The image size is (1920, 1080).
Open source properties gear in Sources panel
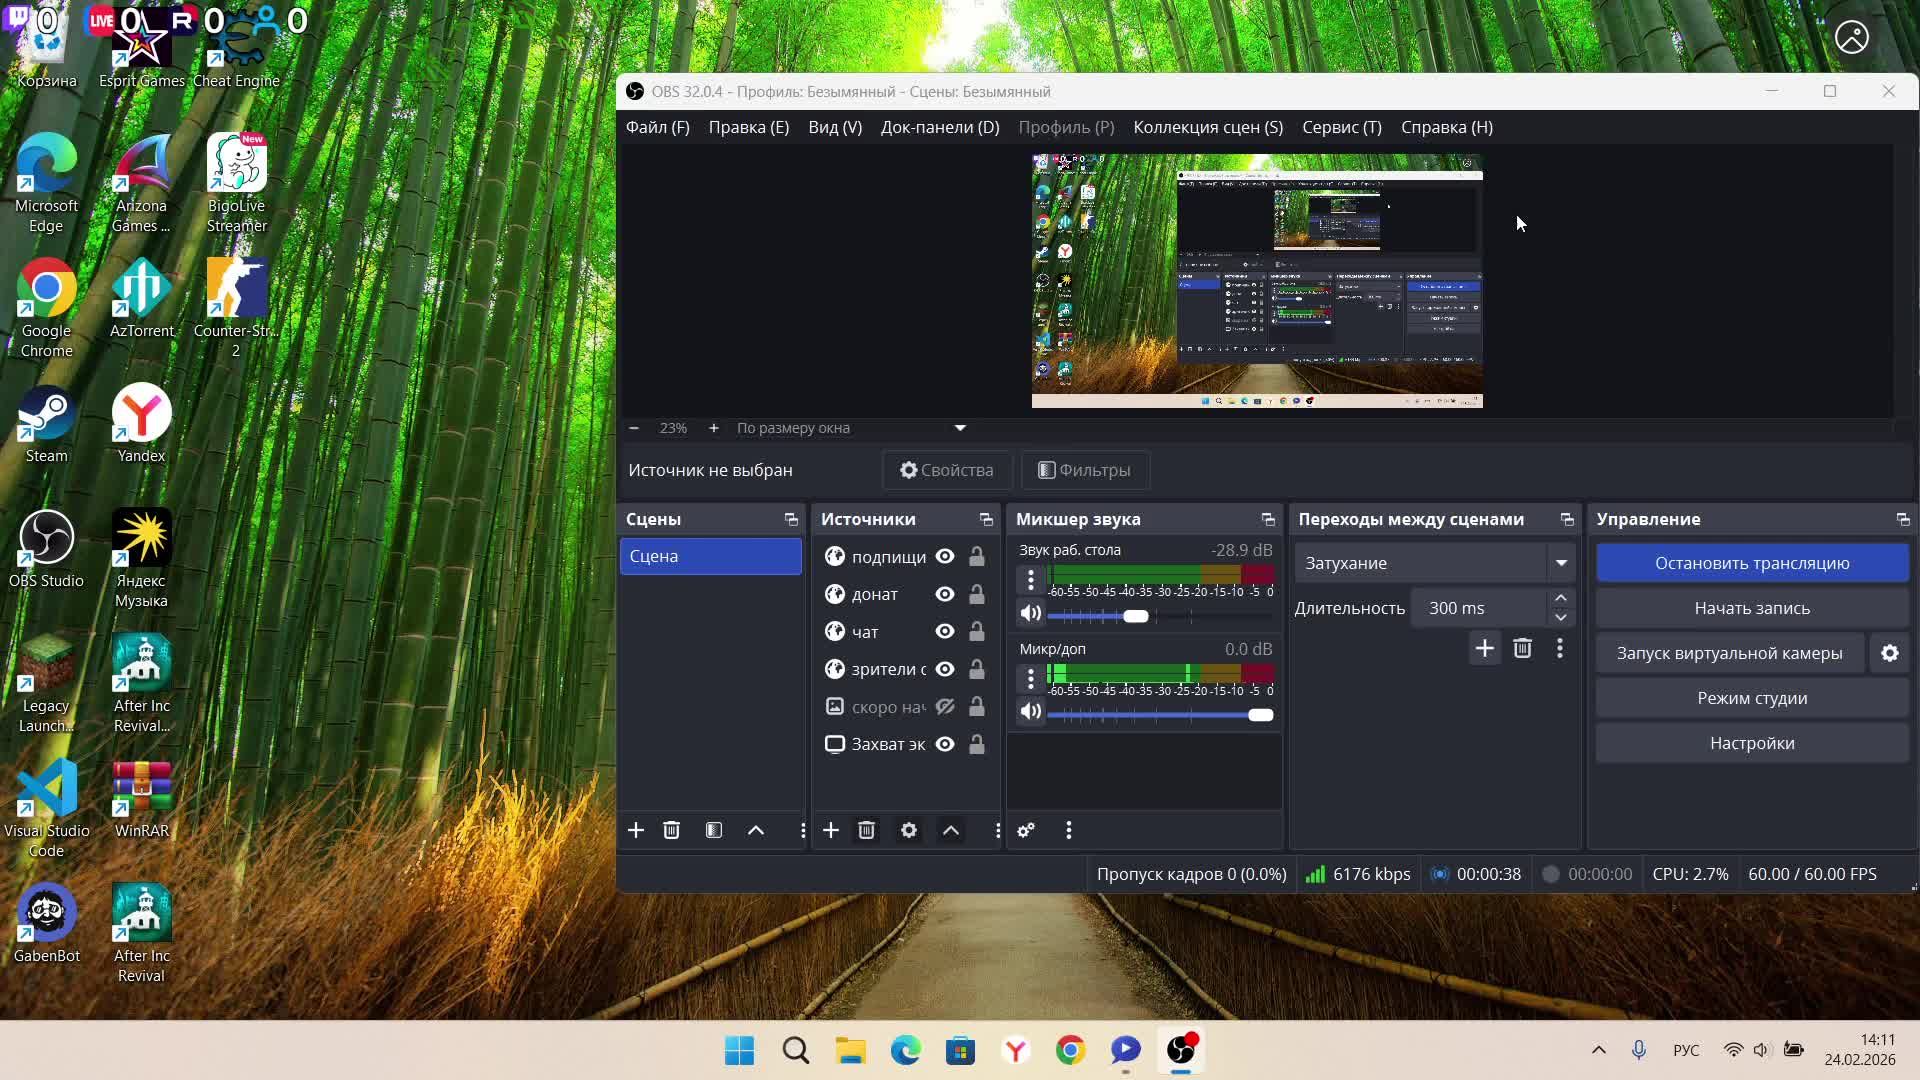(908, 830)
